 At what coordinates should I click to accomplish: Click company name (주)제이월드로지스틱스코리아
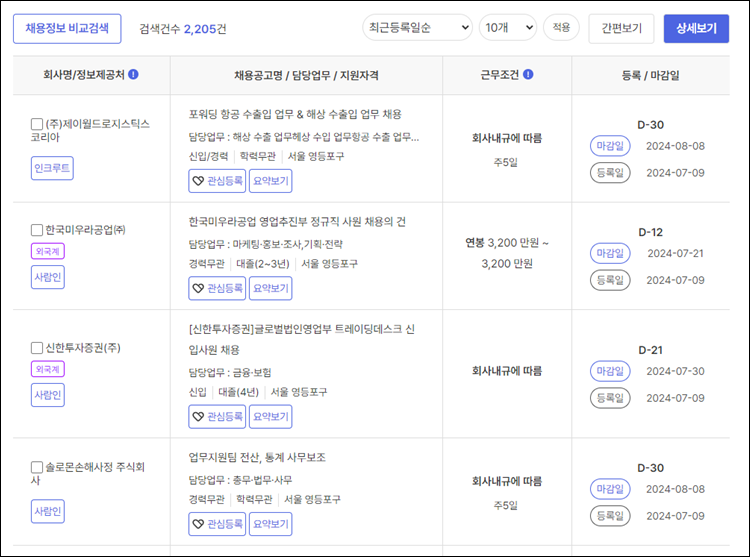coord(90,131)
